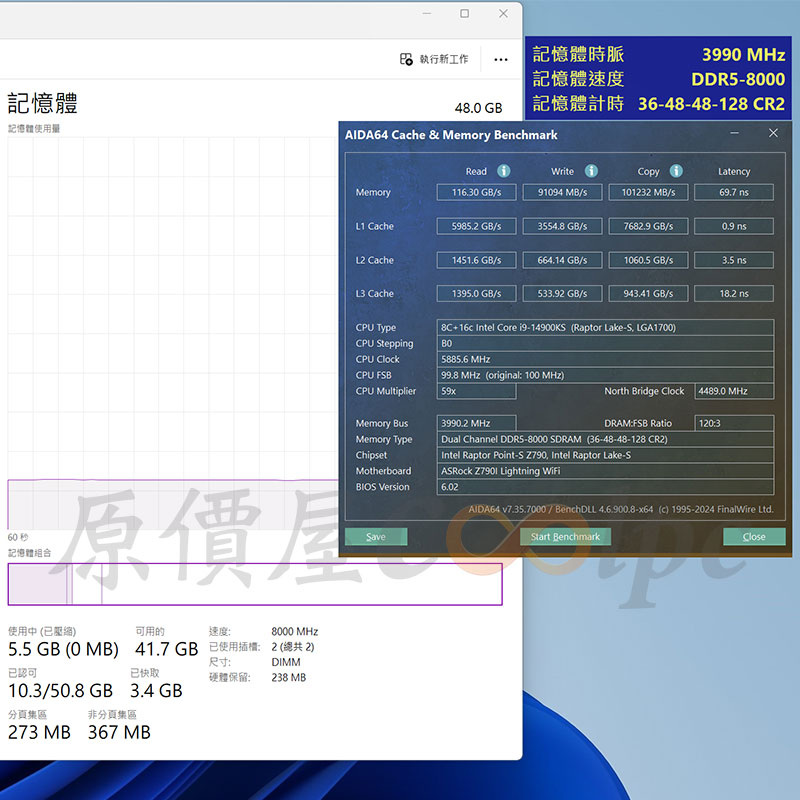Screen dimensions: 800x800
Task: Click the slots used value 2 (總共 2)
Action: [x=293, y=647]
